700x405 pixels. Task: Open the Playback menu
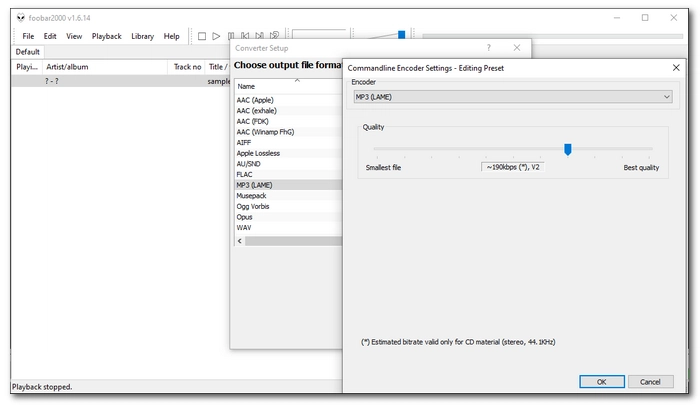[x=107, y=36]
